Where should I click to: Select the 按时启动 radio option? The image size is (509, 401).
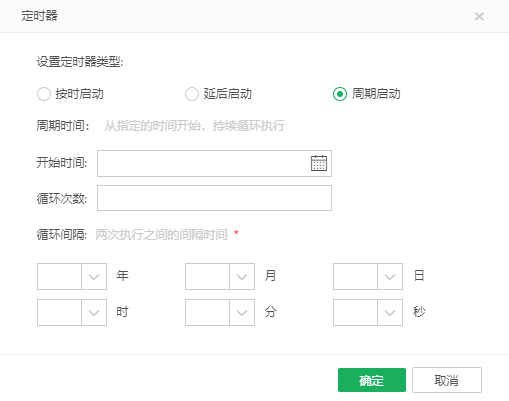click(44, 94)
